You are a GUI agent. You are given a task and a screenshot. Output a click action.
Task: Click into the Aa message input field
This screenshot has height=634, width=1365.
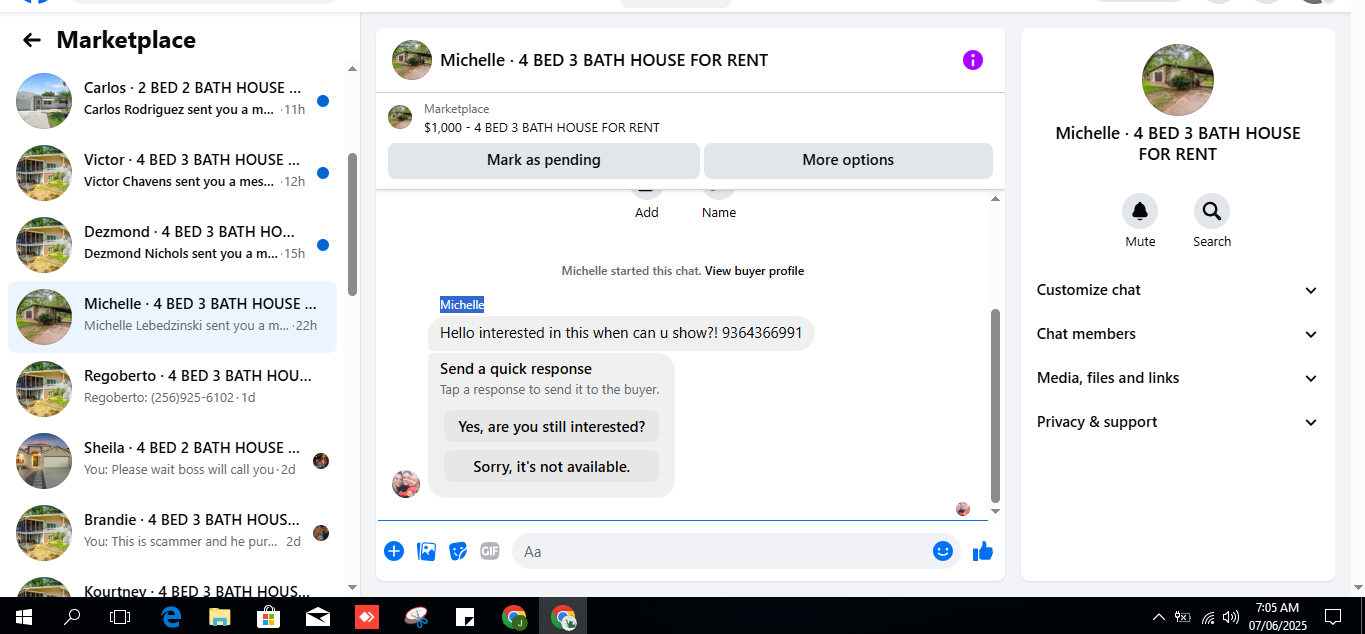(x=720, y=551)
